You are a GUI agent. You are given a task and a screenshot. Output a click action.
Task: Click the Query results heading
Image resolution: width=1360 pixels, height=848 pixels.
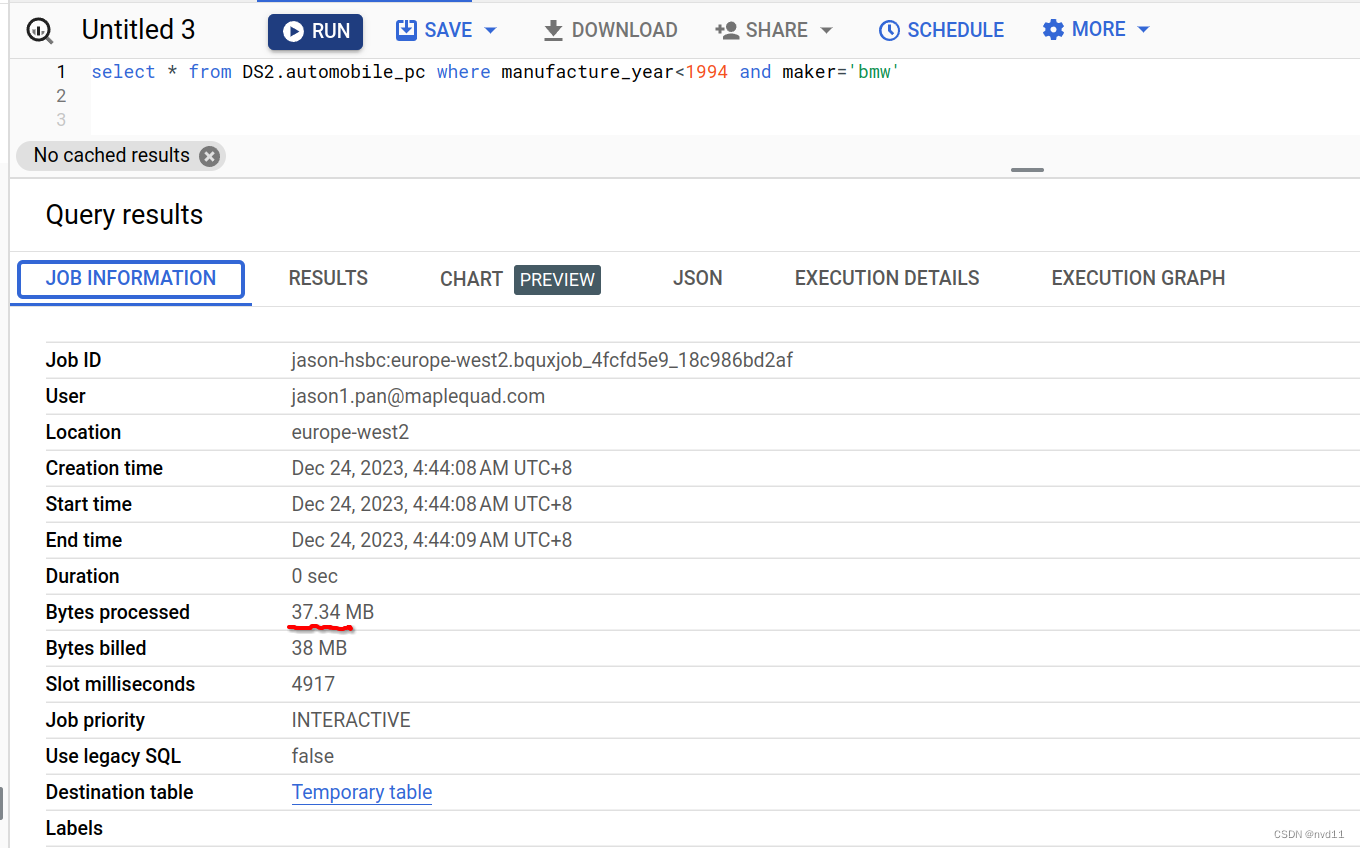click(x=124, y=215)
